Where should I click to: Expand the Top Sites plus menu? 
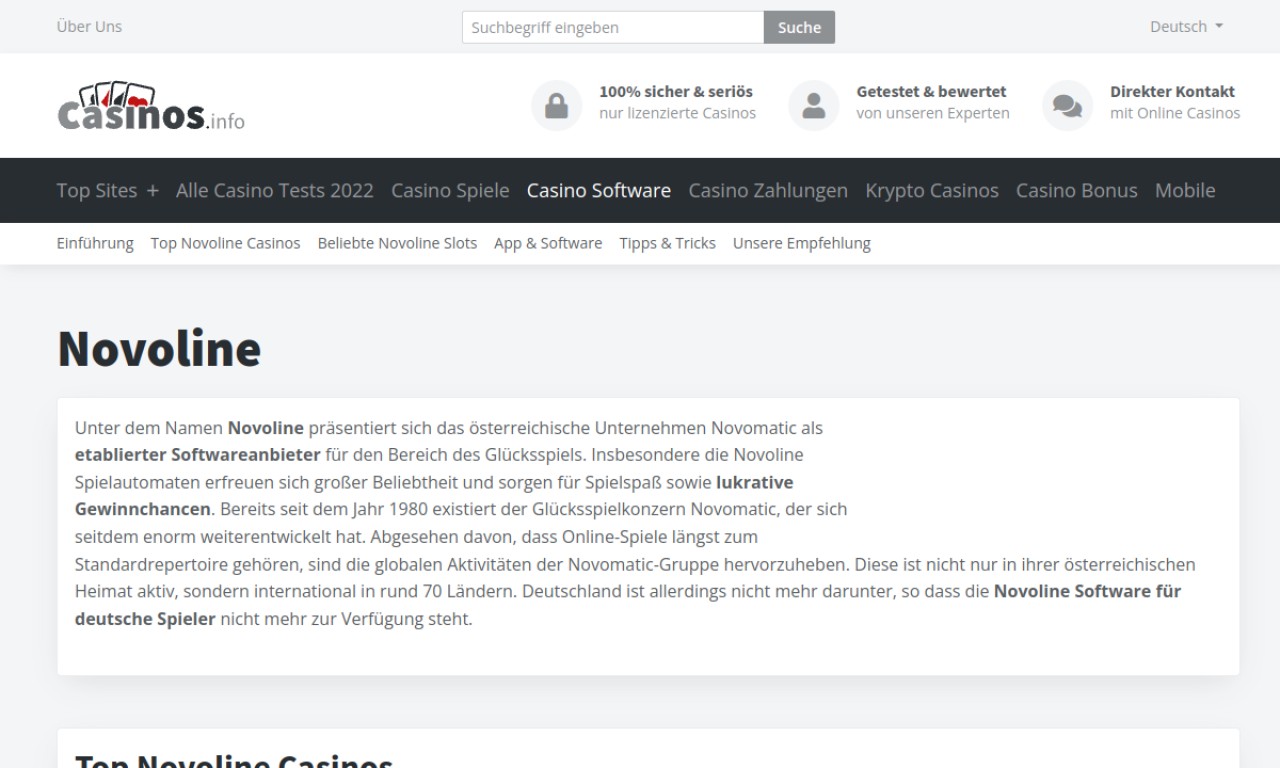(107, 190)
